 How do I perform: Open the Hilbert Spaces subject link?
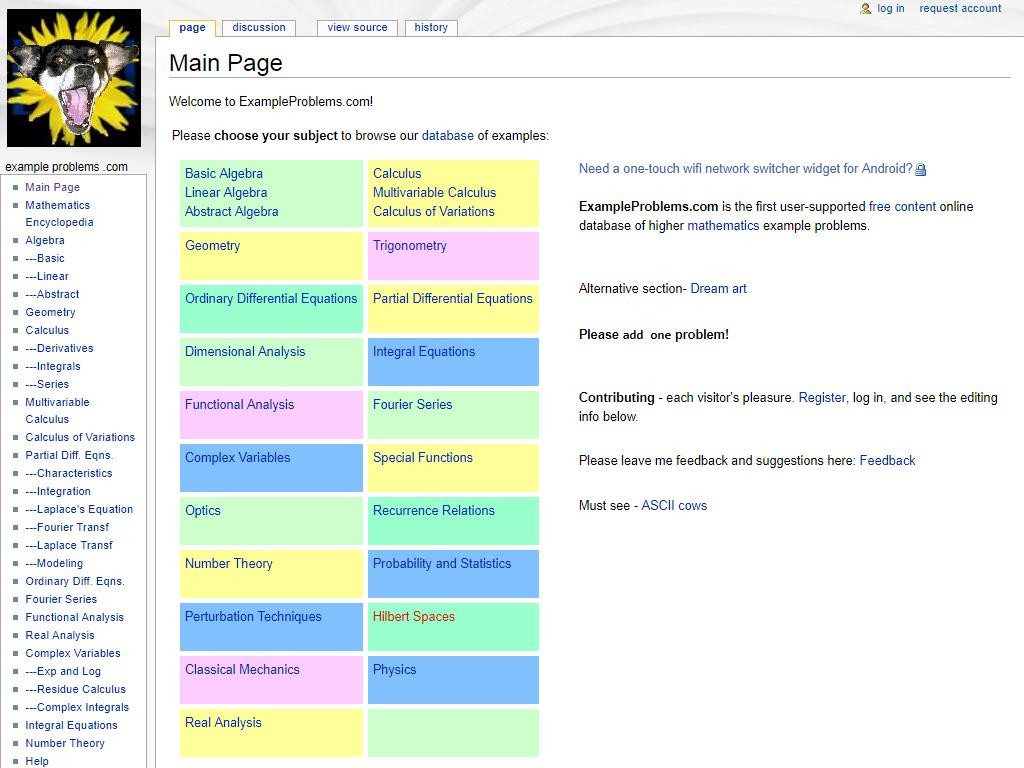(413, 617)
